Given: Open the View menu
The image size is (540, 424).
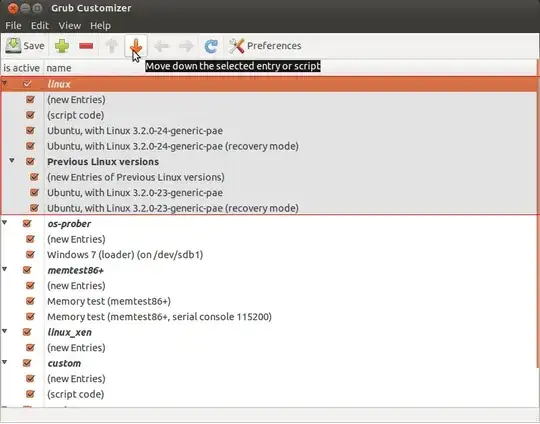Looking at the screenshot, I should click(x=70, y=25).
